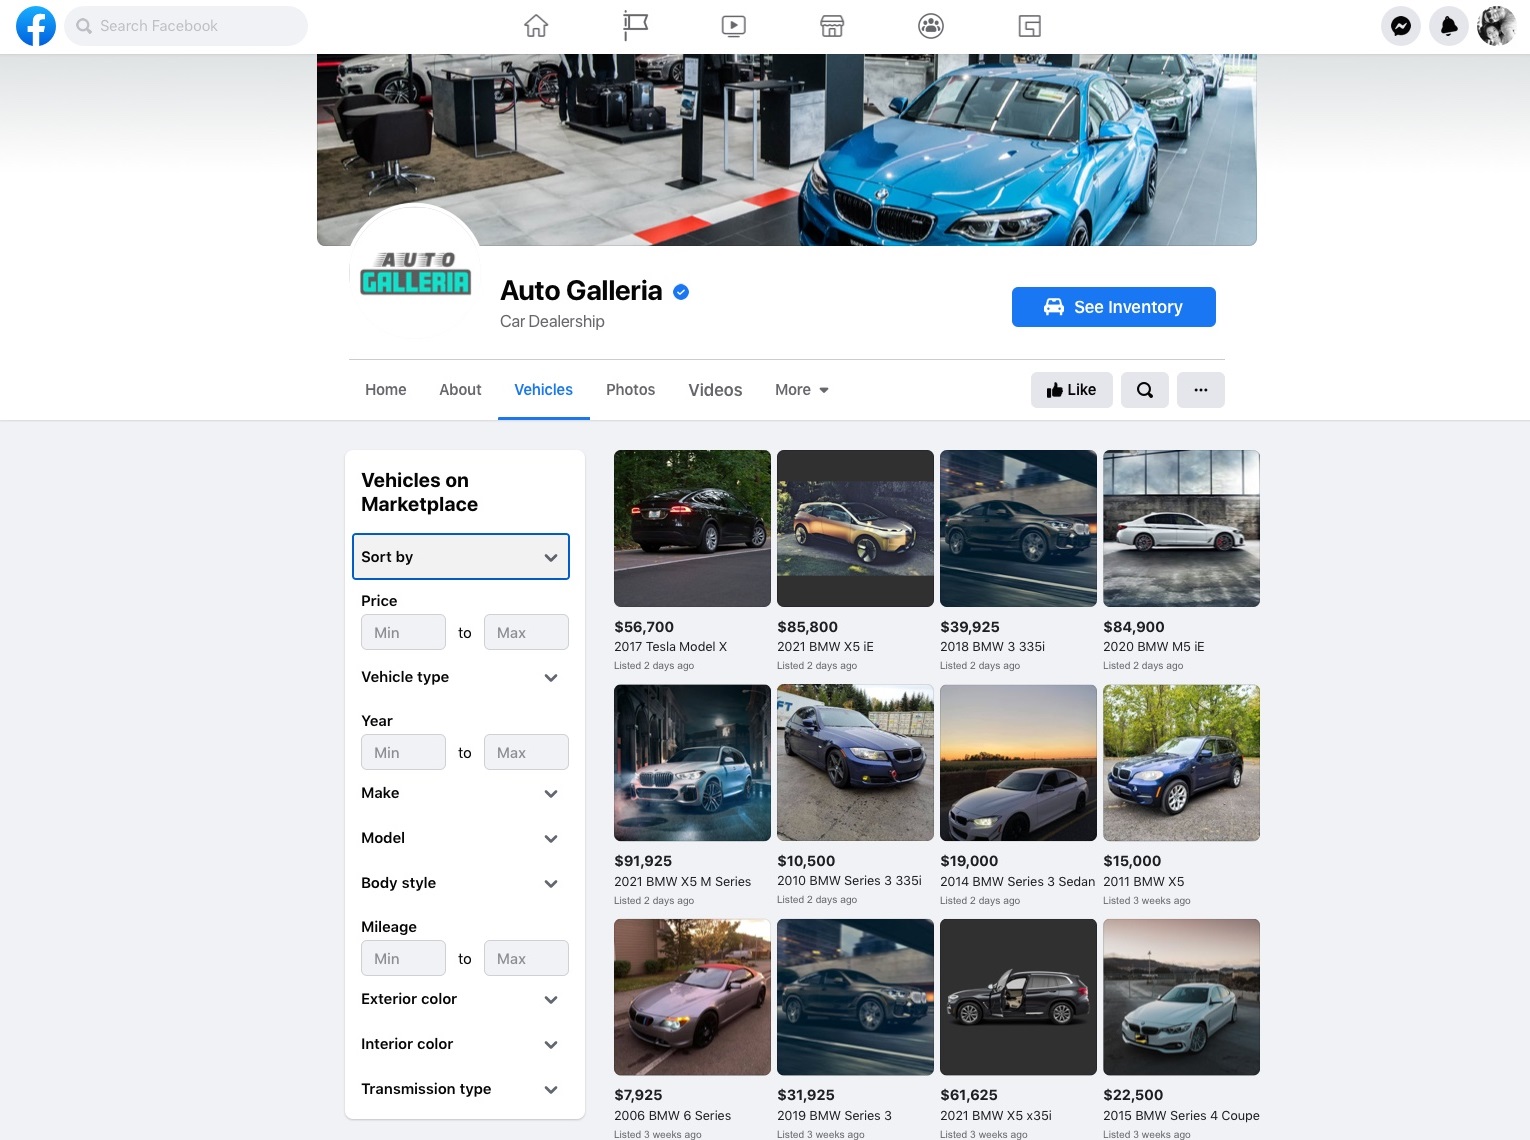Click the See Inventory button
The width and height of the screenshot is (1530, 1140).
[x=1114, y=307]
